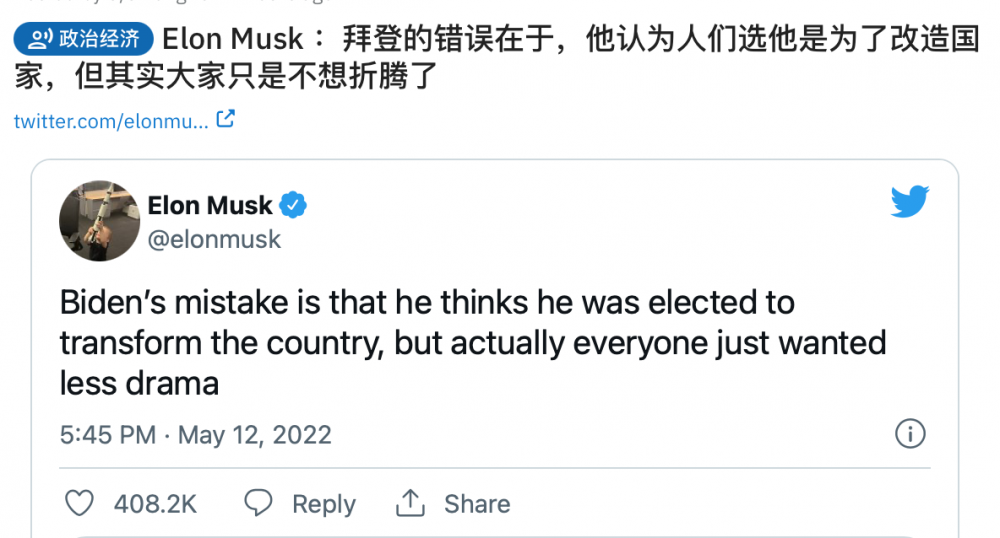Screen dimensions: 1000x538
Task: Click the May 12, 2022 date
Action: click(x=268, y=435)
